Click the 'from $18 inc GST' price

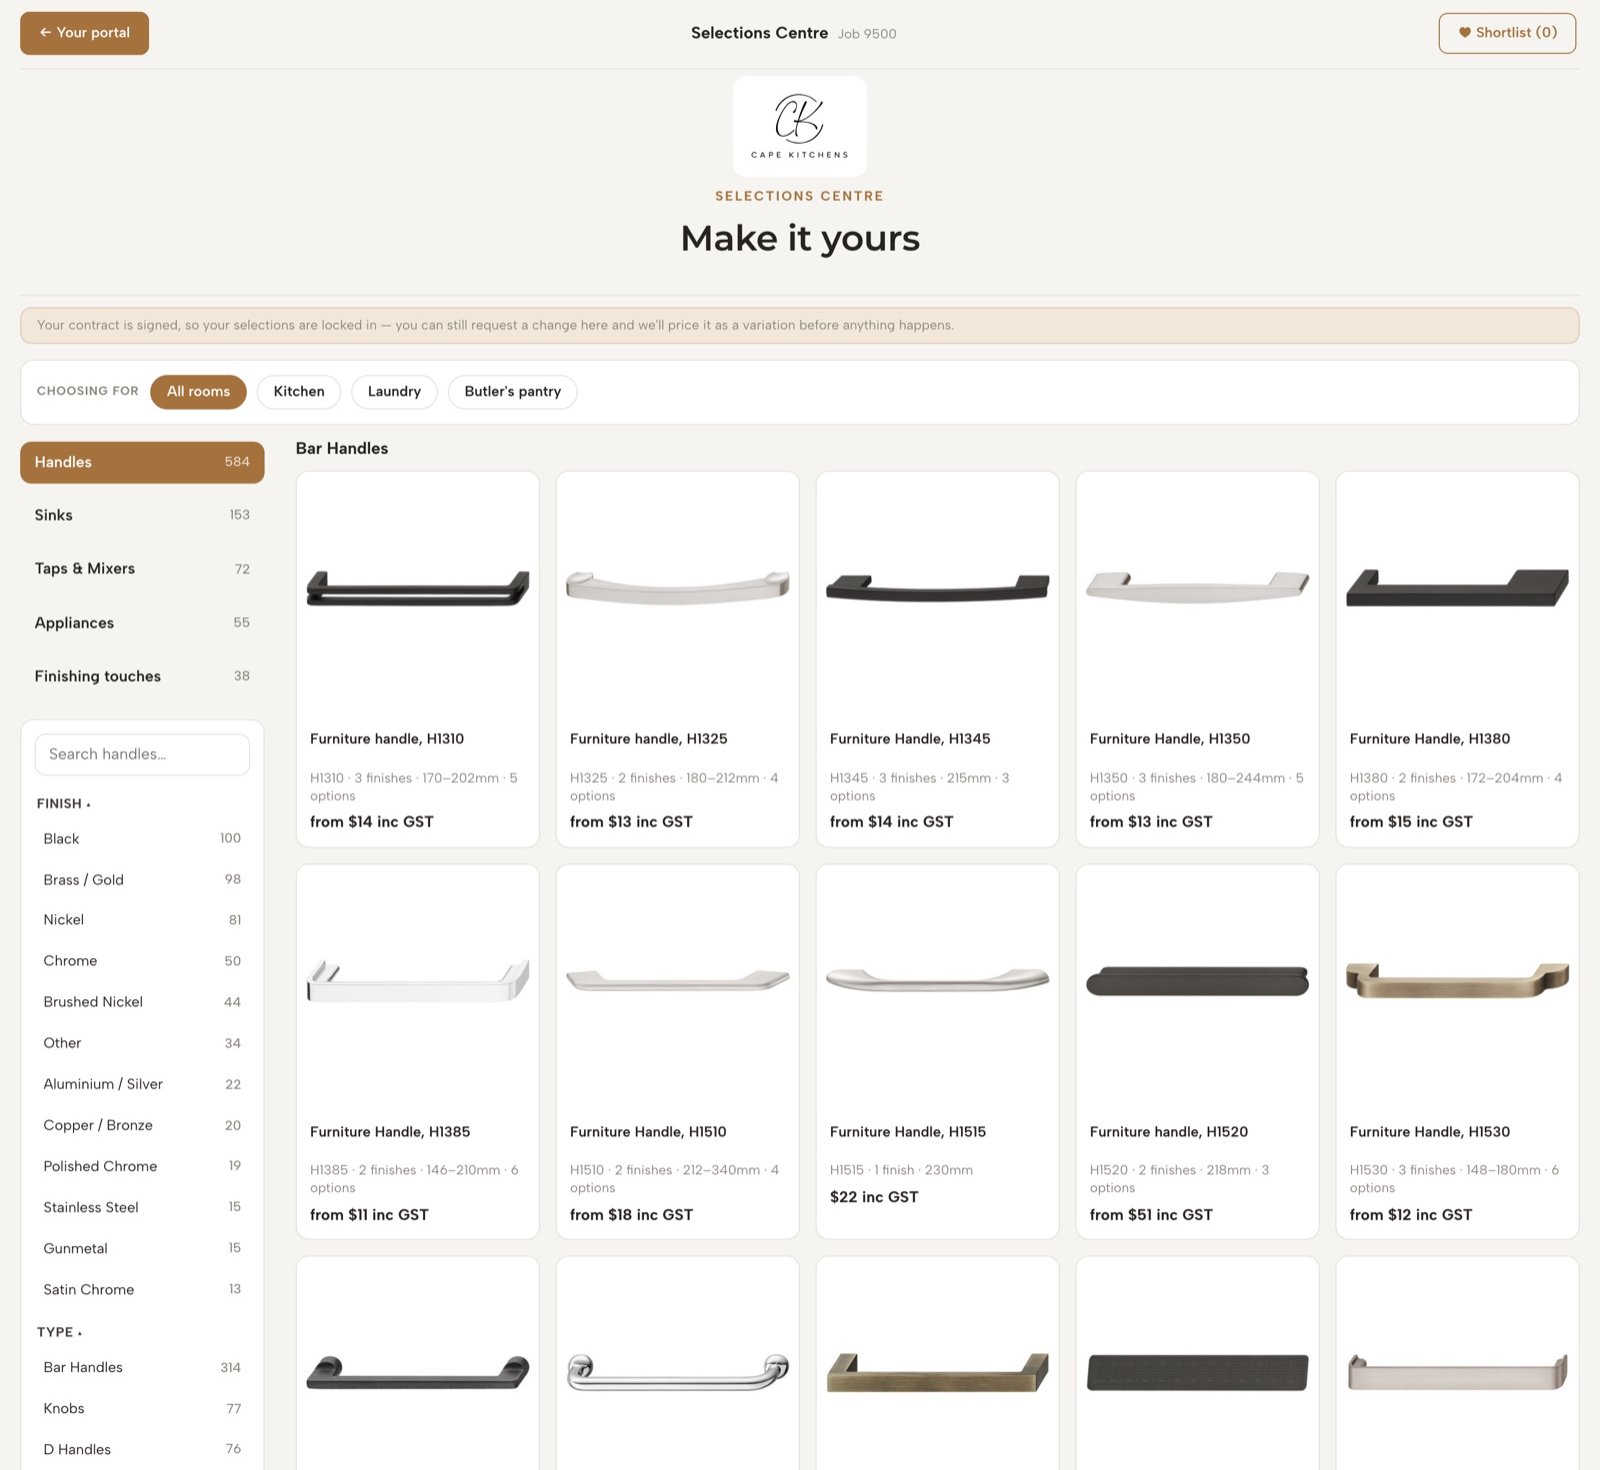coord(631,1215)
